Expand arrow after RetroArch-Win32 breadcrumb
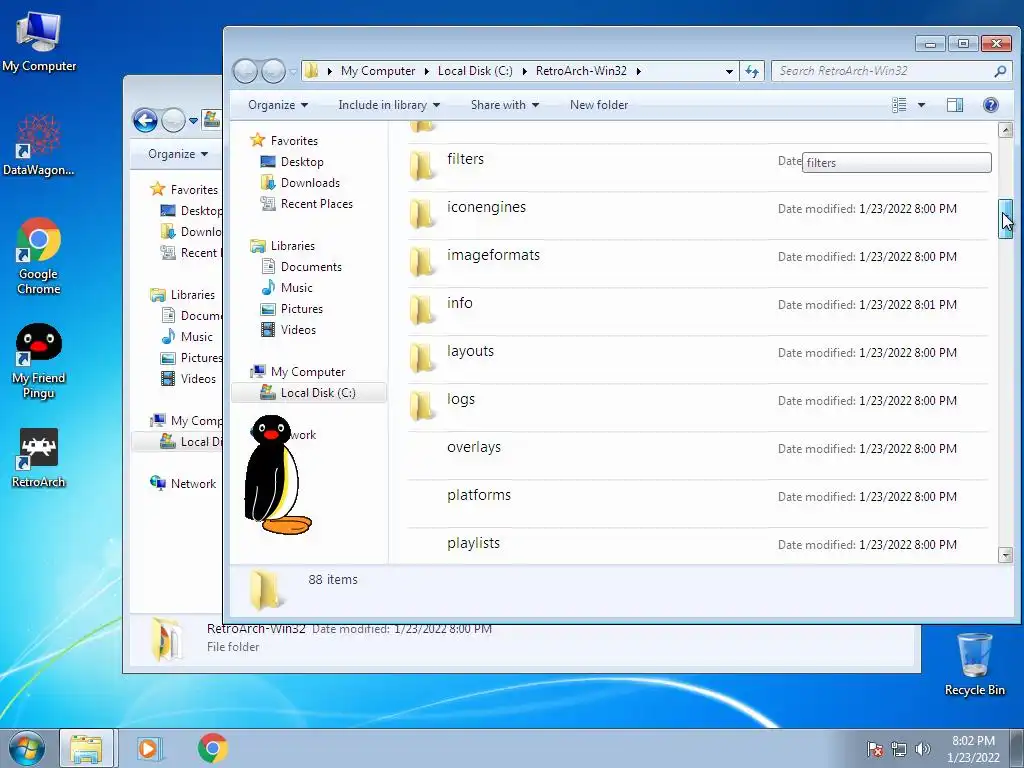This screenshot has width=1024, height=768. tap(639, 71)
